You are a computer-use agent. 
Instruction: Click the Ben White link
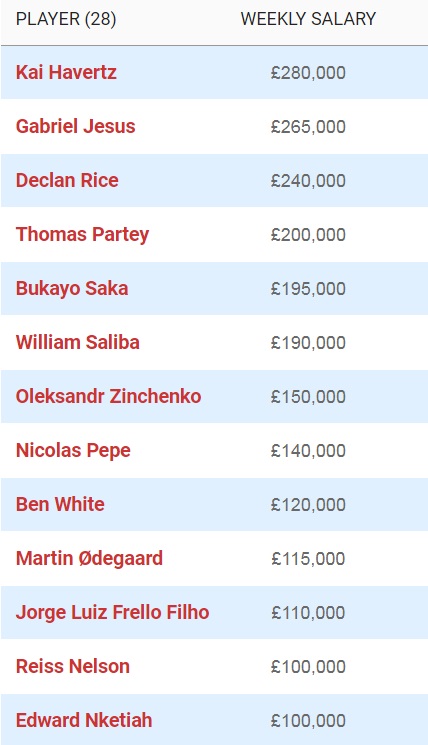coord(60,505)
